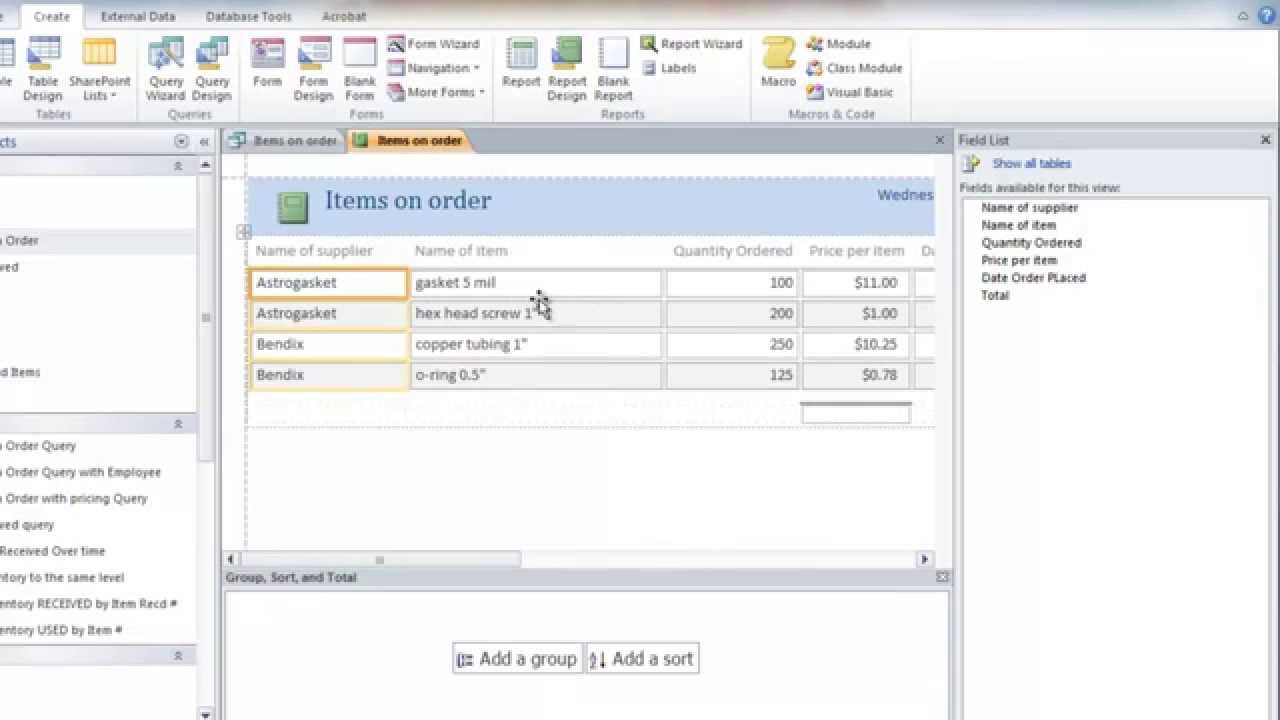Minimize the ribbon with caret button

(x=1244, y=16)
